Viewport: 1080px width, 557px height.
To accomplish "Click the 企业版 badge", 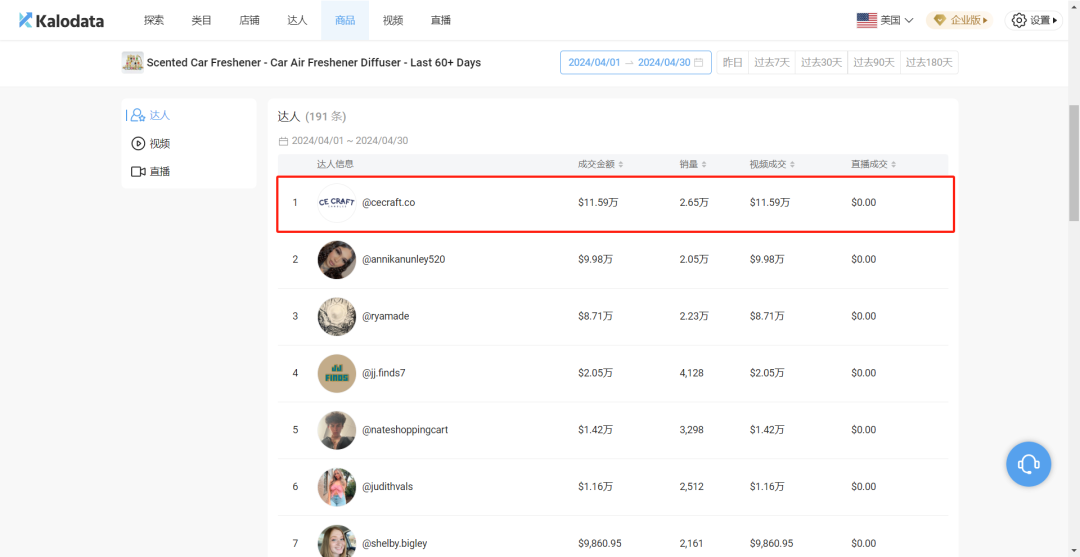I will [959, 21].
